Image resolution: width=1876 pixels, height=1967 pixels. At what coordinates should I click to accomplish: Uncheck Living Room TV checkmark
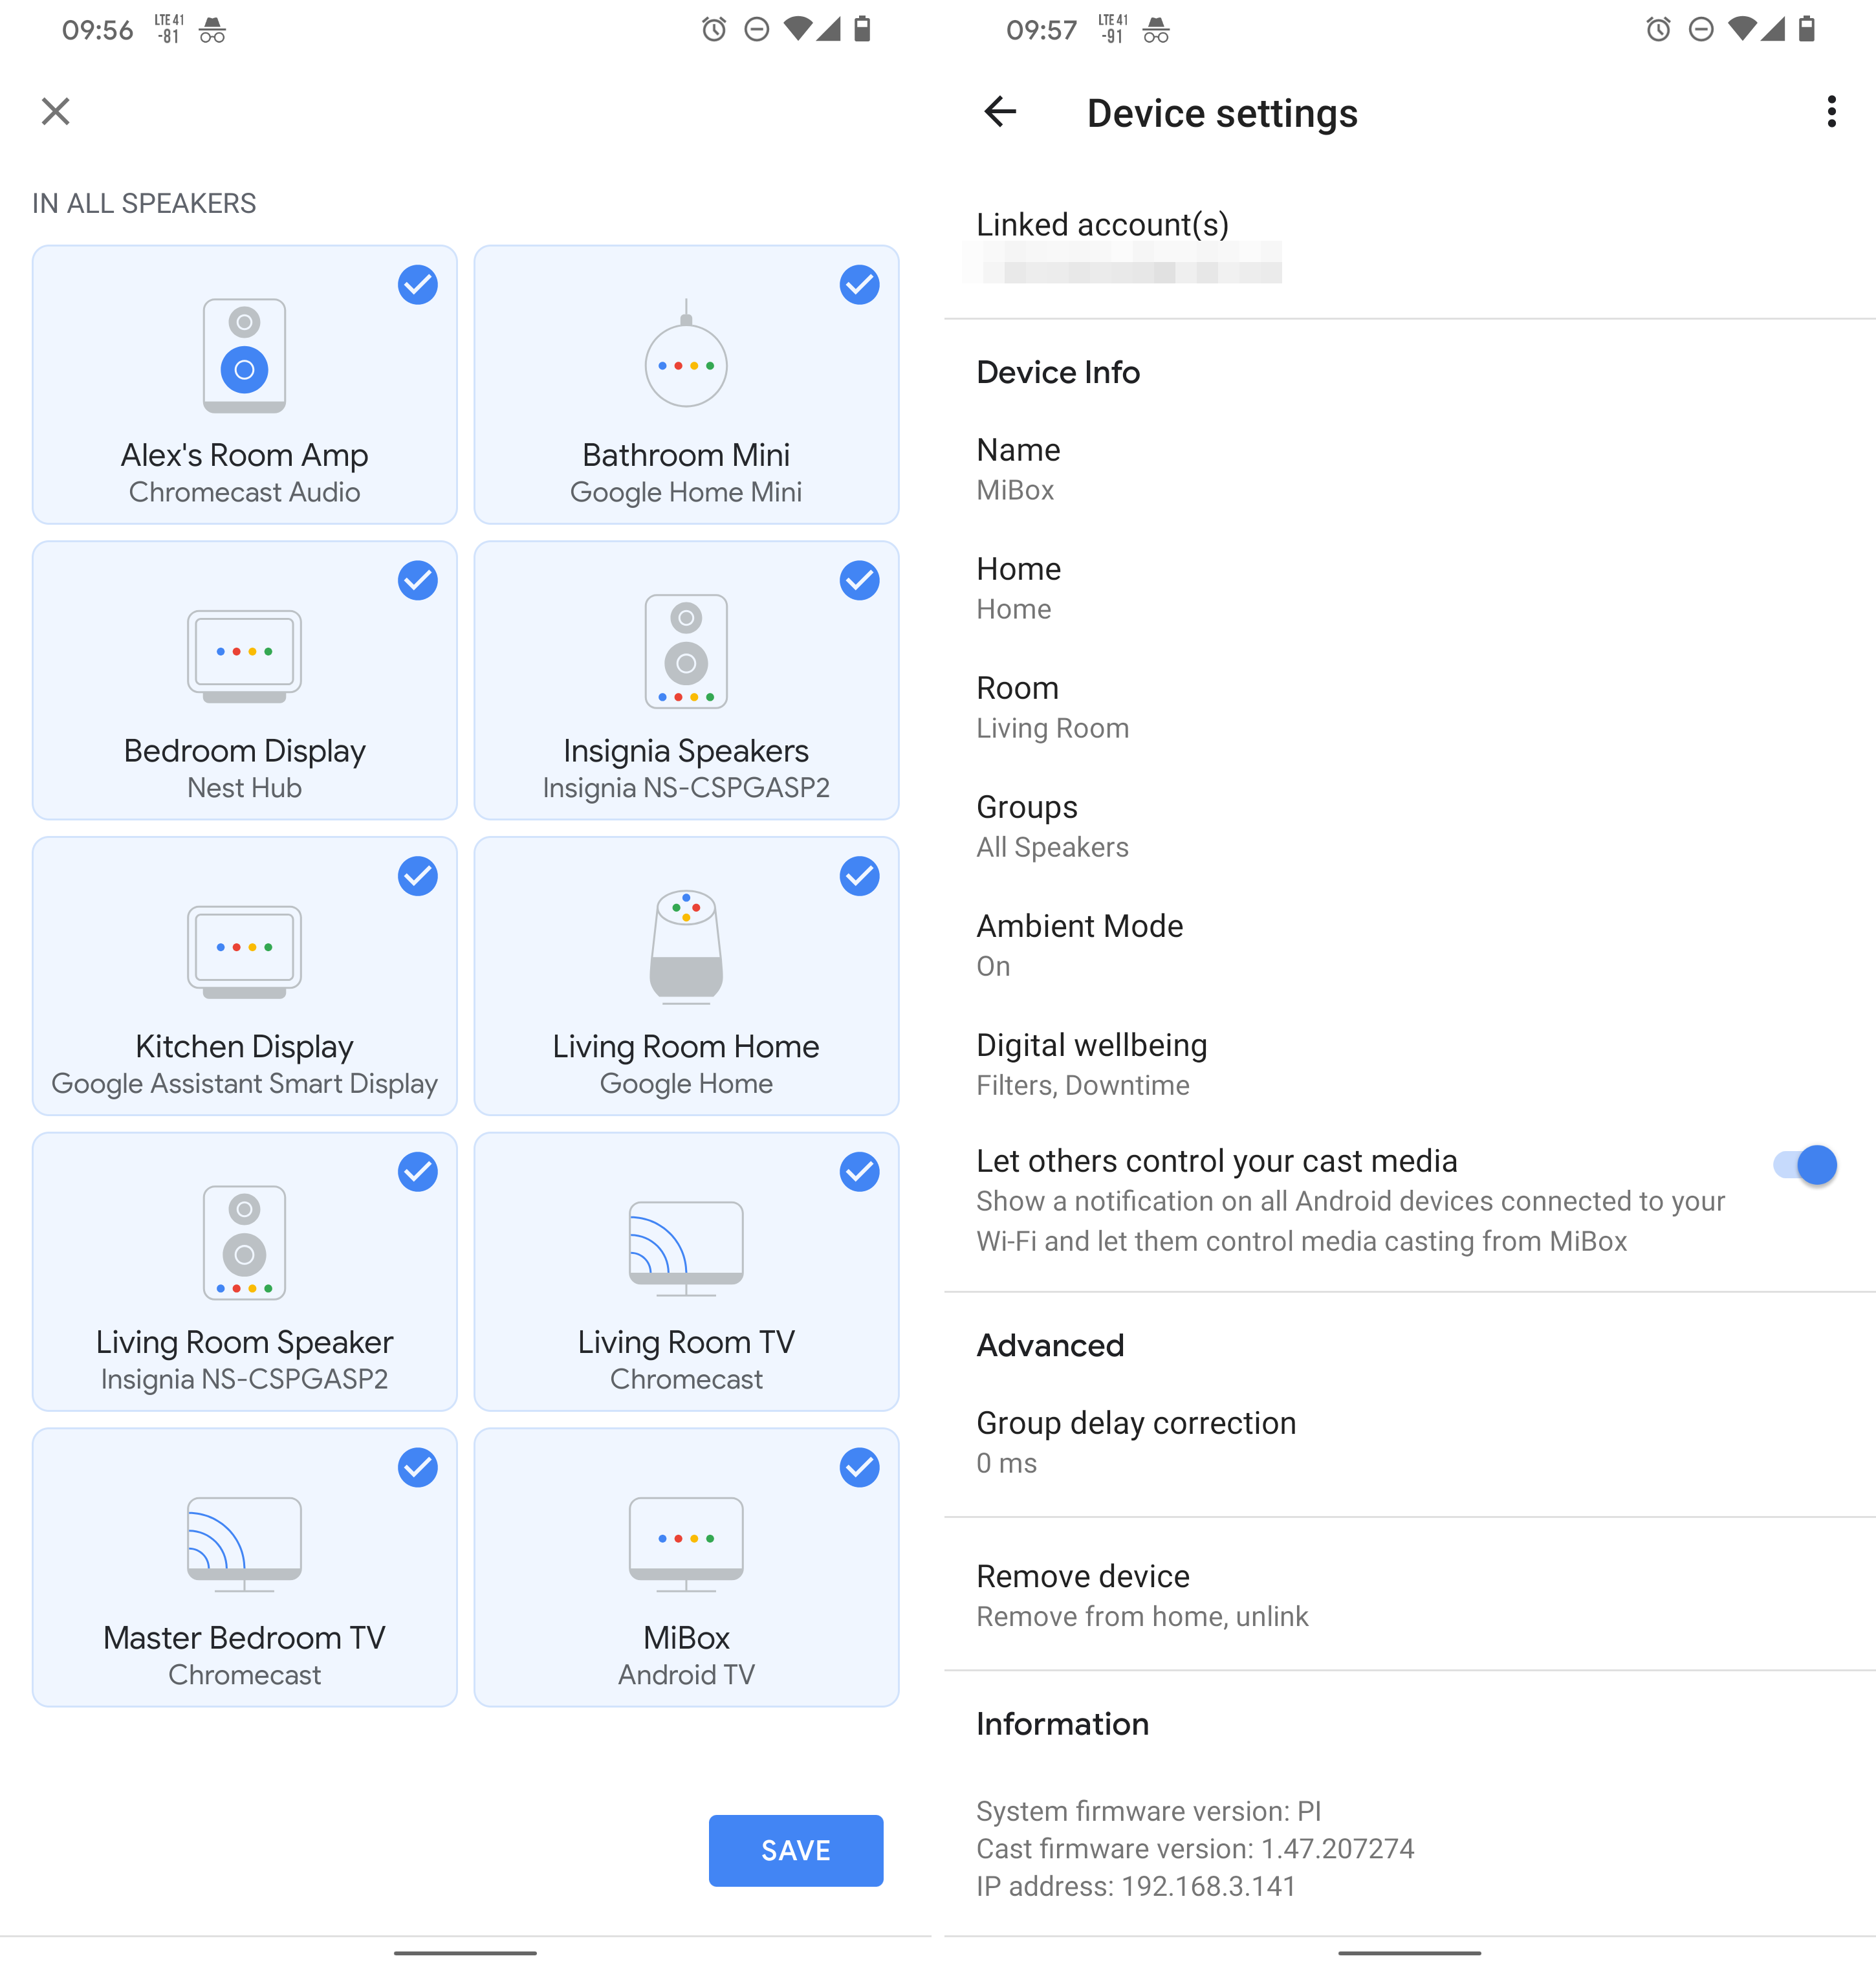coord(859,1172)
